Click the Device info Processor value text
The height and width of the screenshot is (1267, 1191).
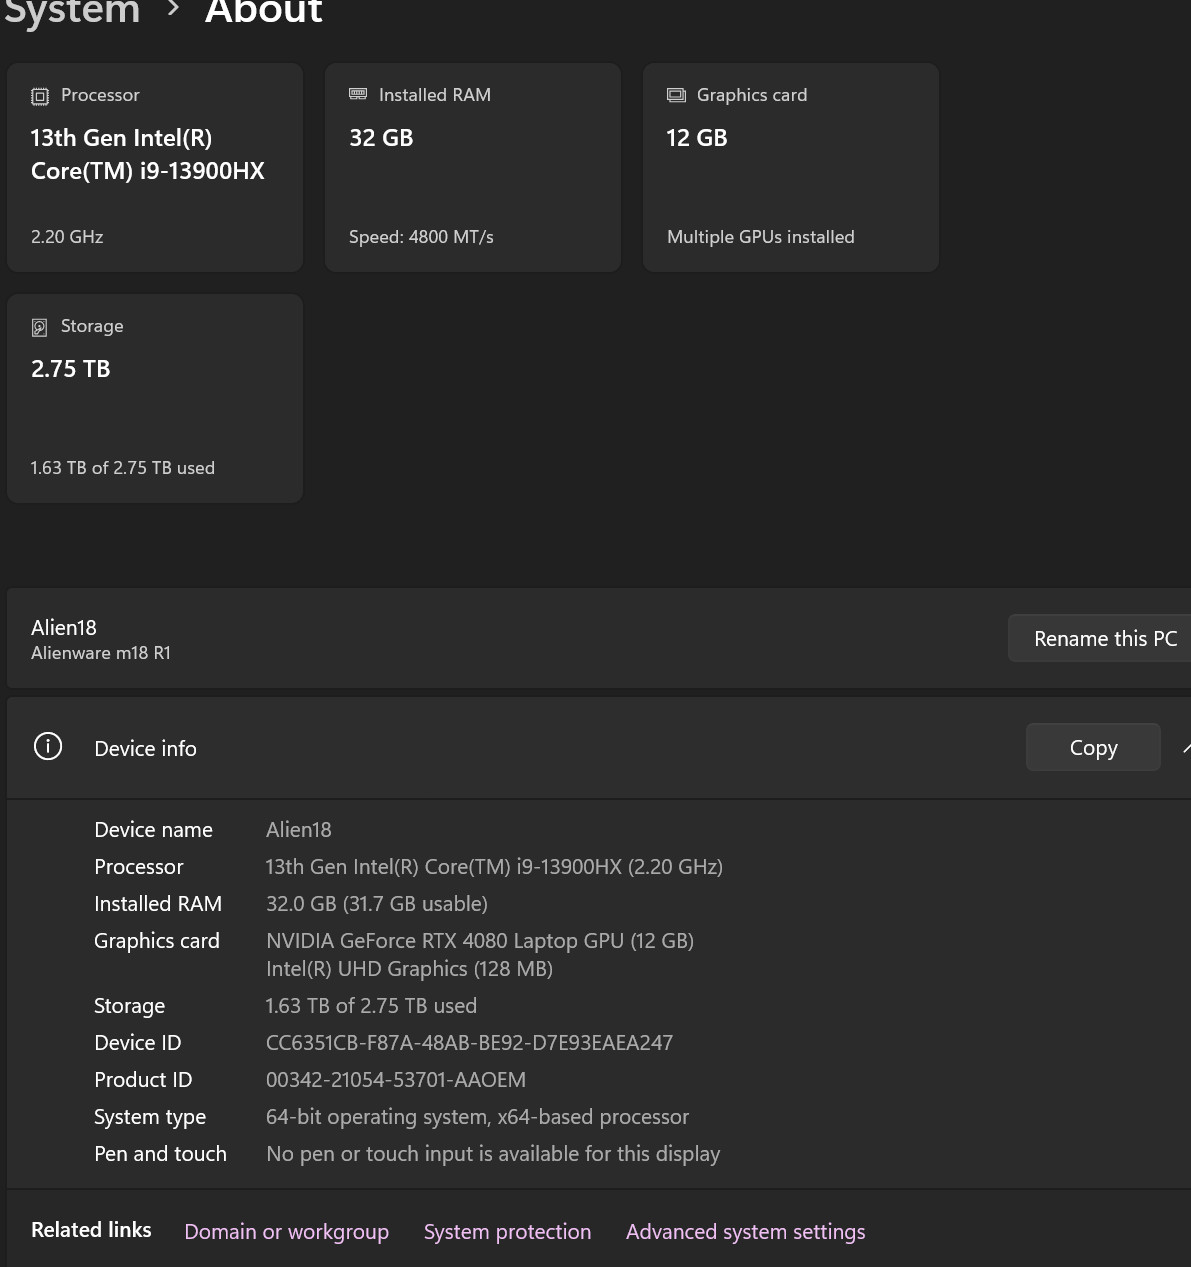[494, 866]
